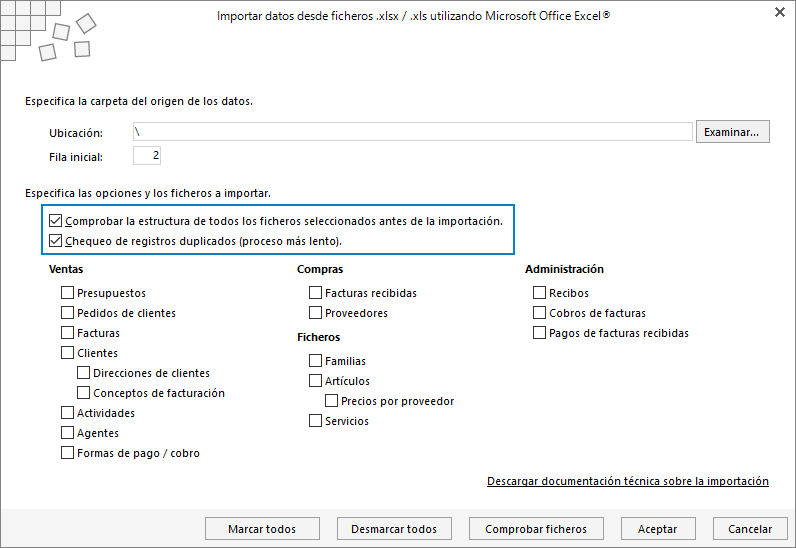The width and height of the screenshot is (796, 548).
Task: Check the Actividades box
Action: click(67, 412)
